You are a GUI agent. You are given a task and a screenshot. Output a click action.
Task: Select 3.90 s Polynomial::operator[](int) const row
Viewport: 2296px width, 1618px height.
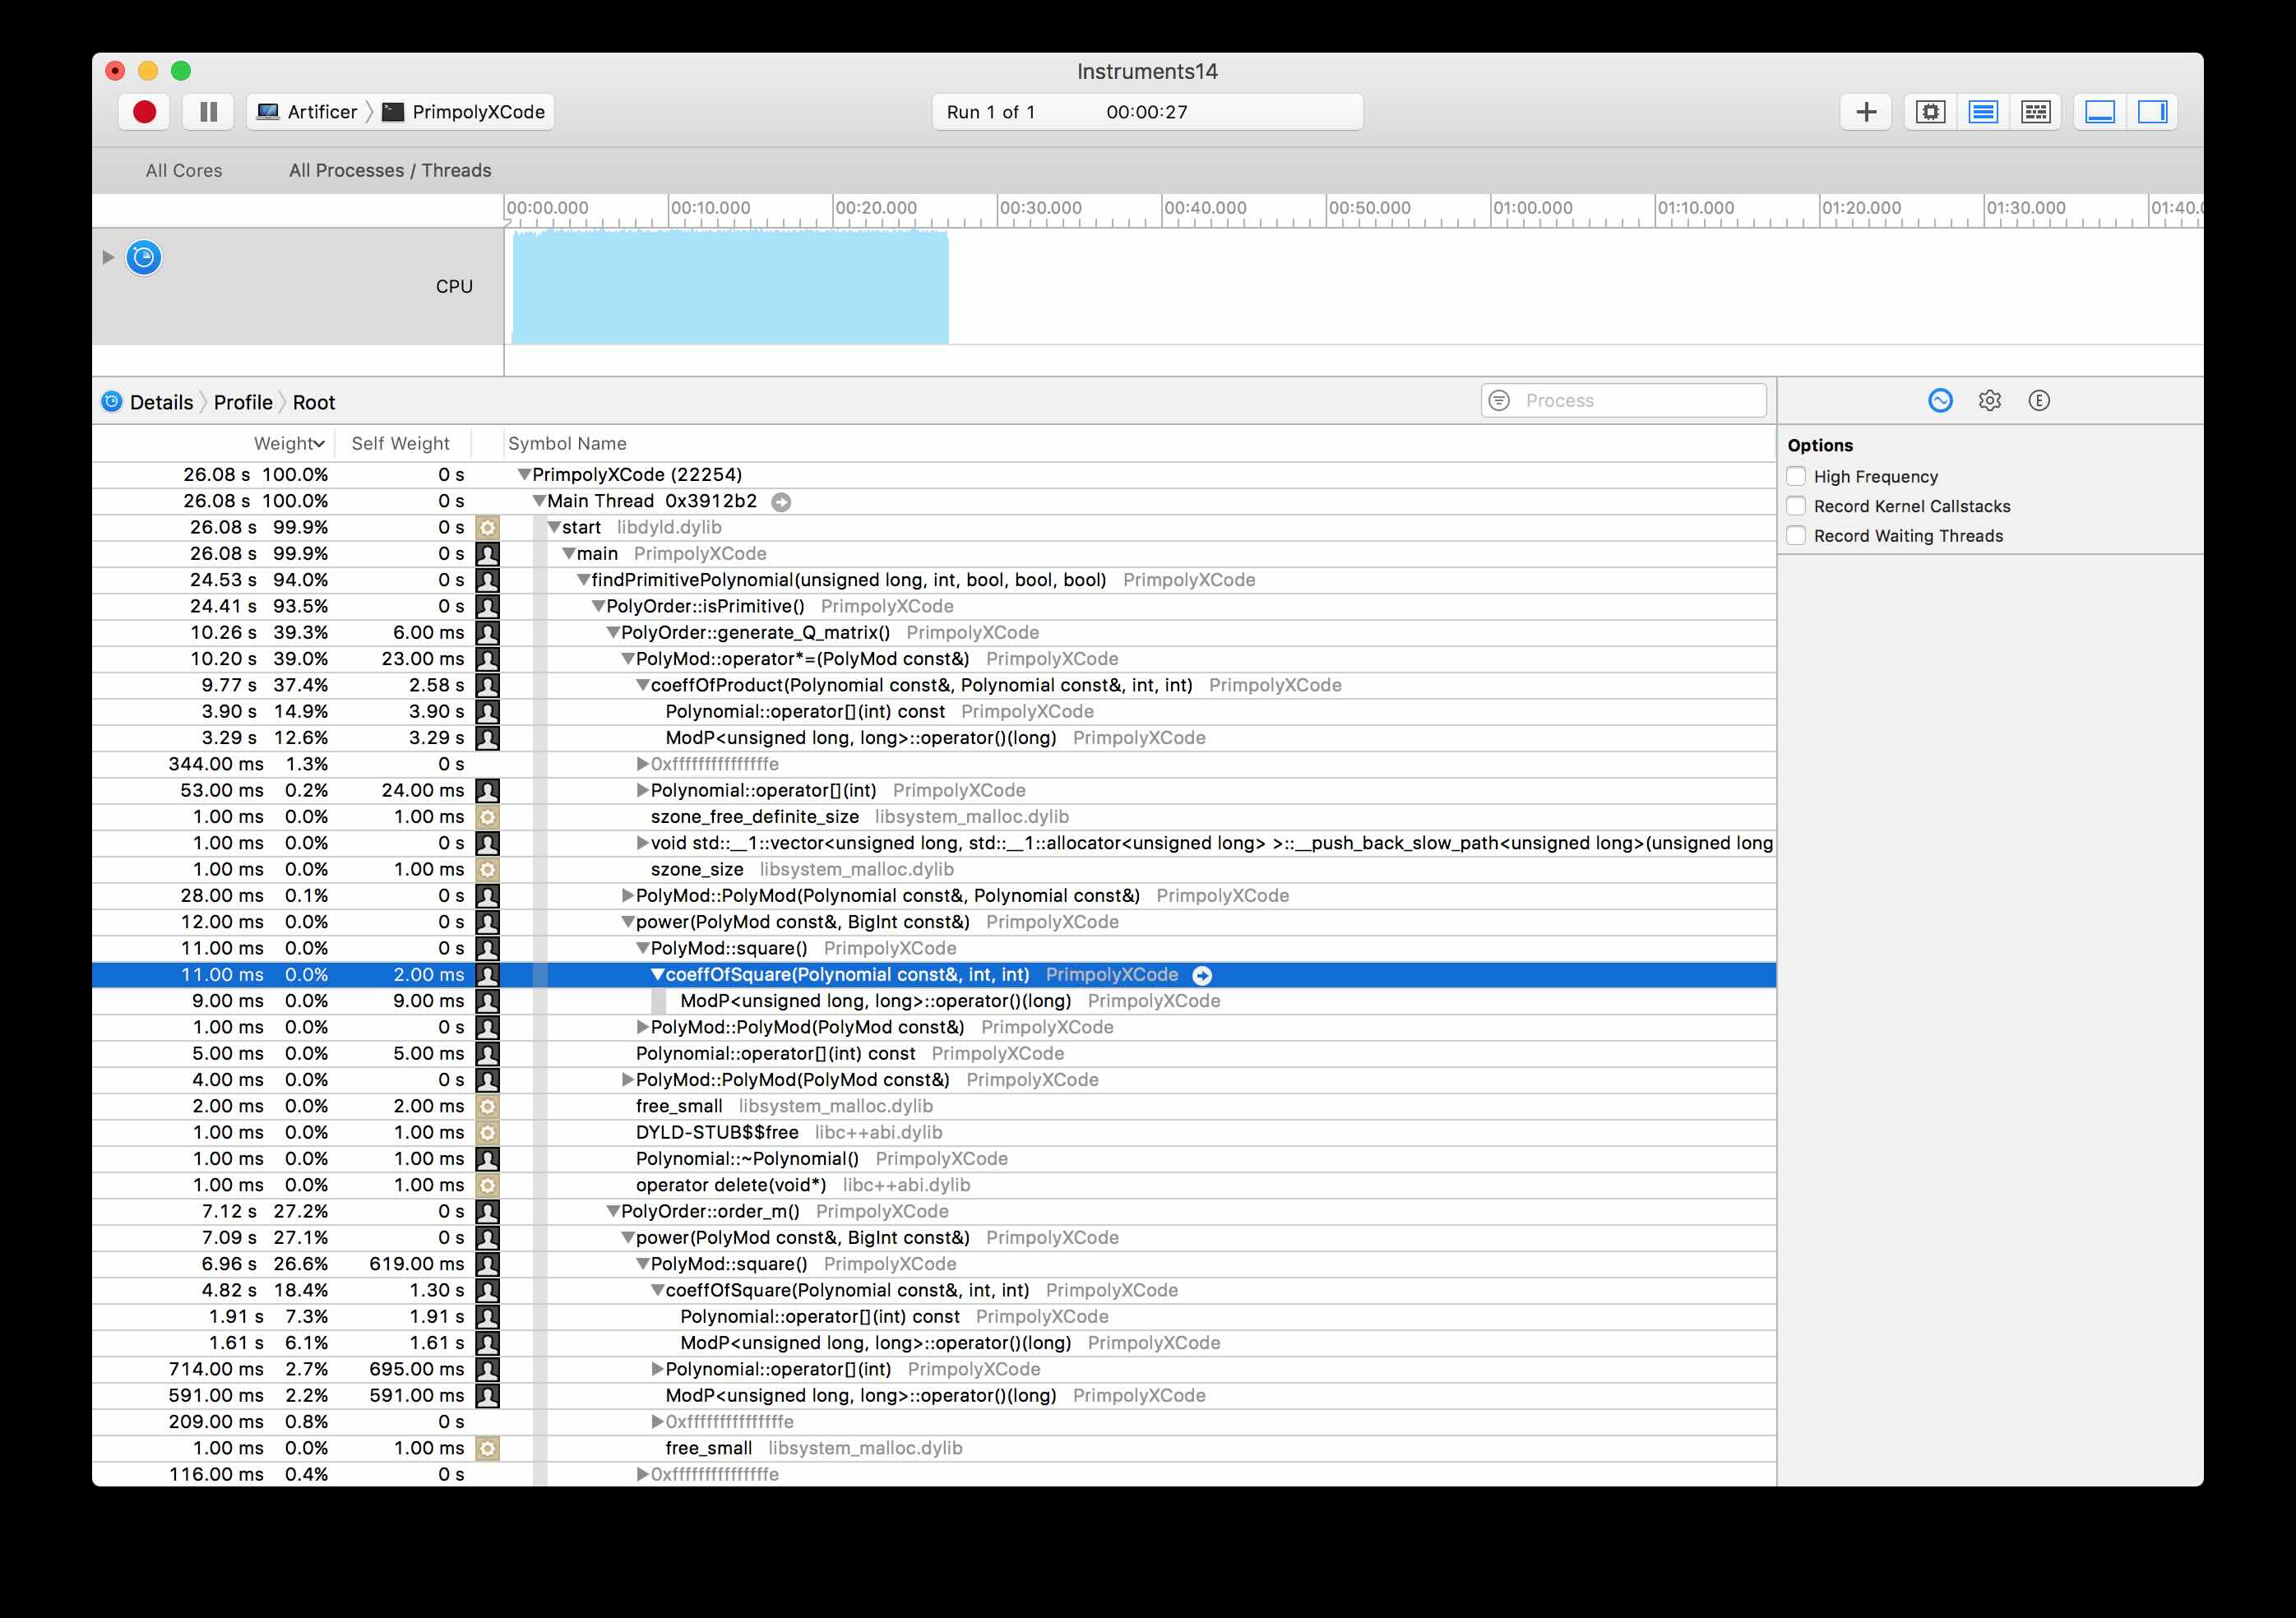pyautogui.click(x=934, y=712)
